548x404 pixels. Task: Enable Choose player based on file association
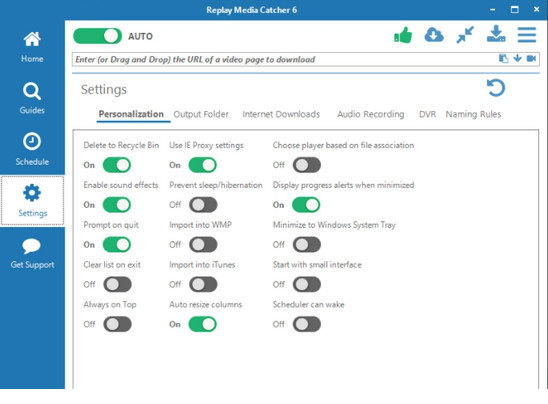coord(307,165)
